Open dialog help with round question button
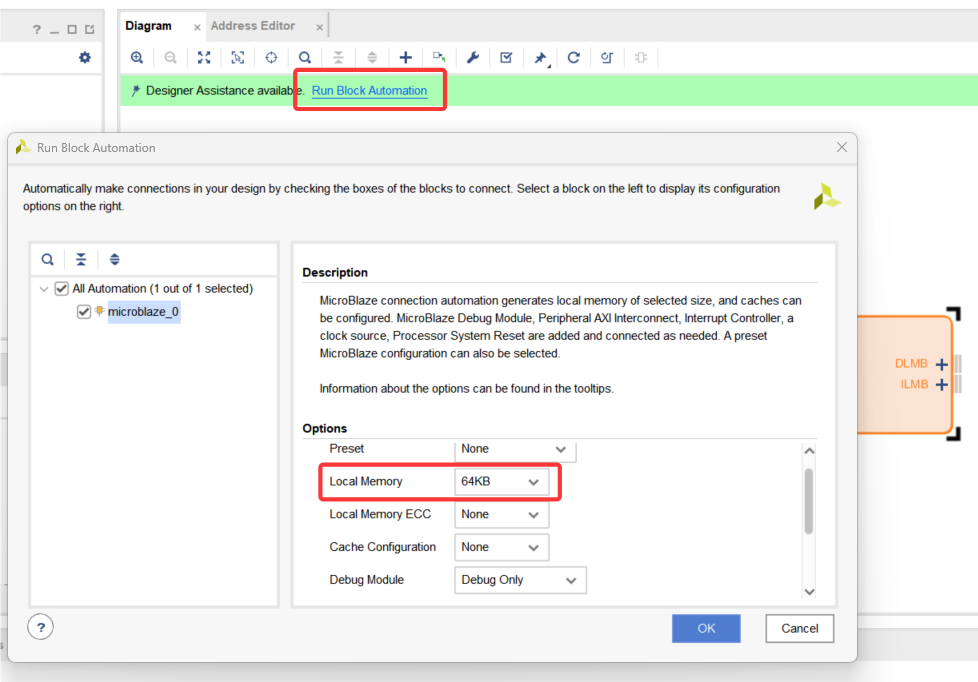 click(x=41, y=627)
